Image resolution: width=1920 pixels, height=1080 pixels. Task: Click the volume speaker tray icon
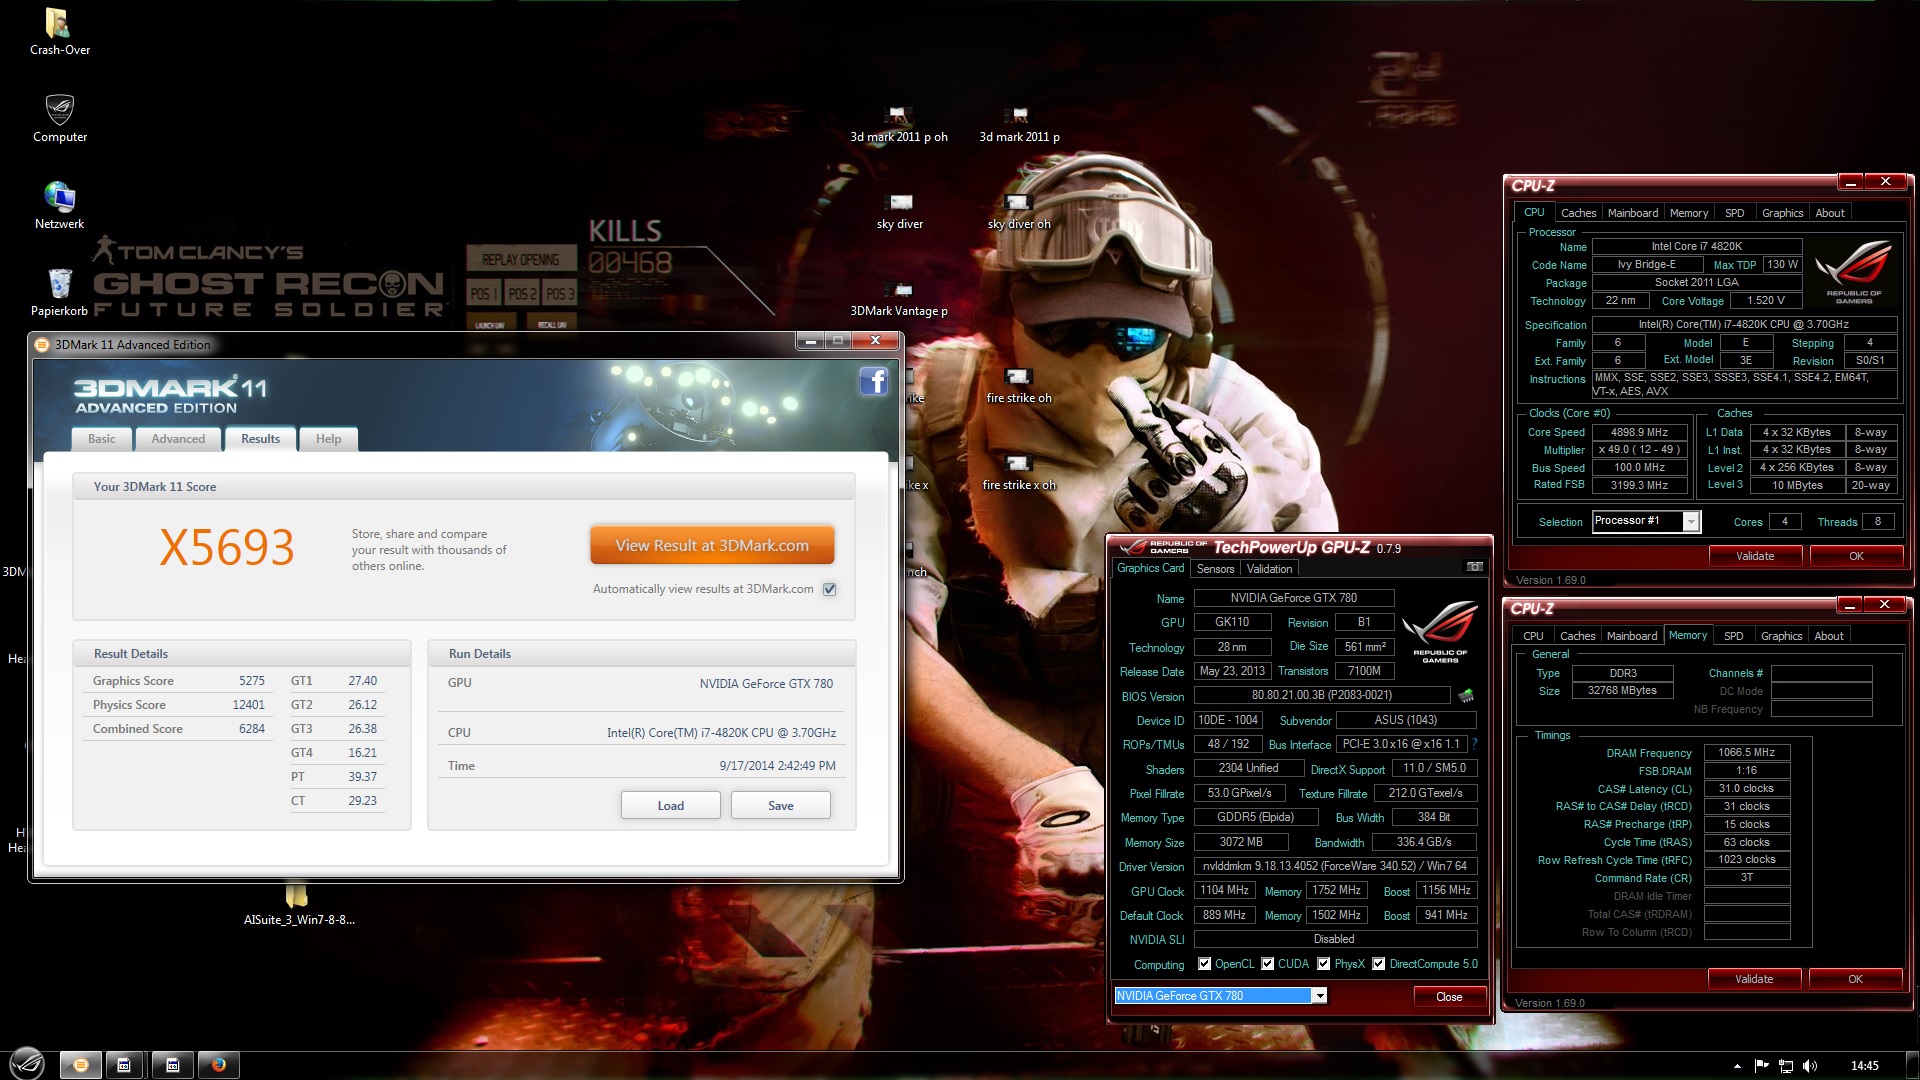1810,1066
